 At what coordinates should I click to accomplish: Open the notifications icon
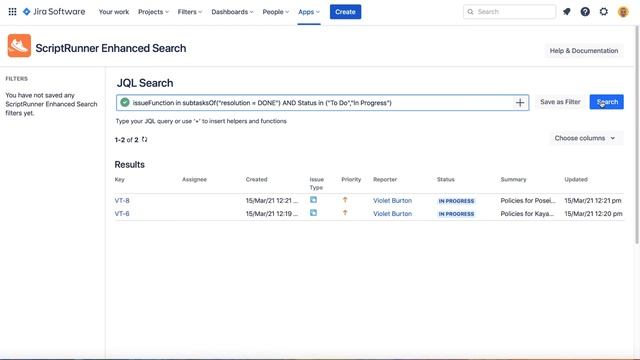tap(567, 12)
